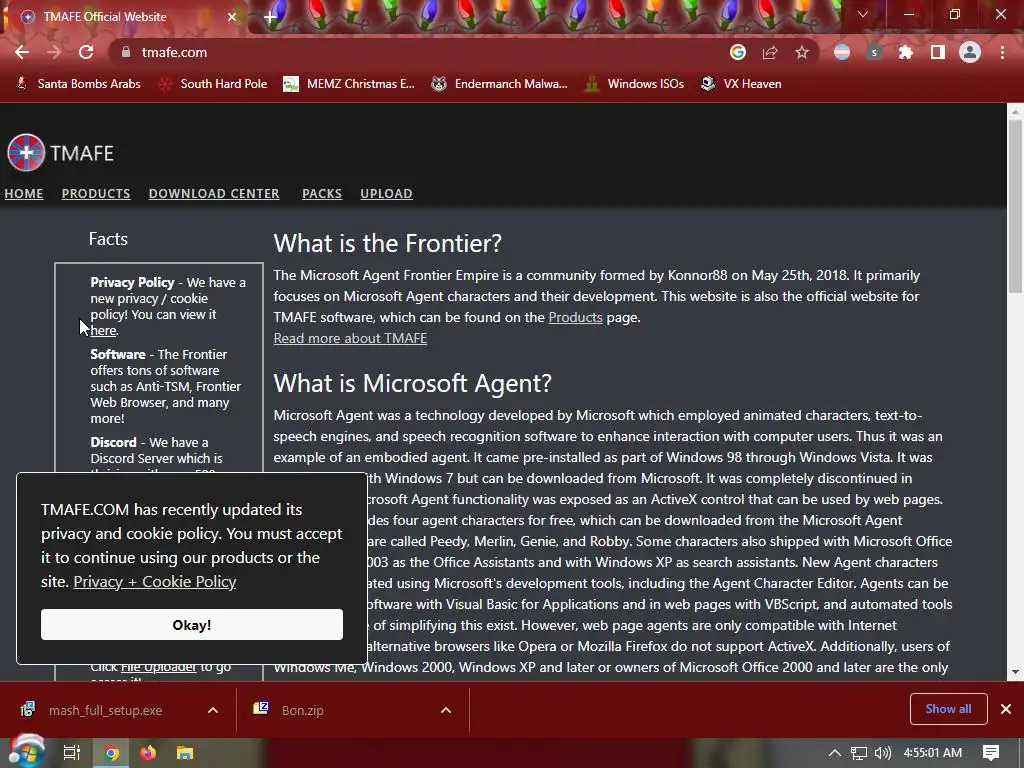Click the 'What is Microsoft Agent?' heading
Viewport: 1024px width, 768px height.
point(413,383)
